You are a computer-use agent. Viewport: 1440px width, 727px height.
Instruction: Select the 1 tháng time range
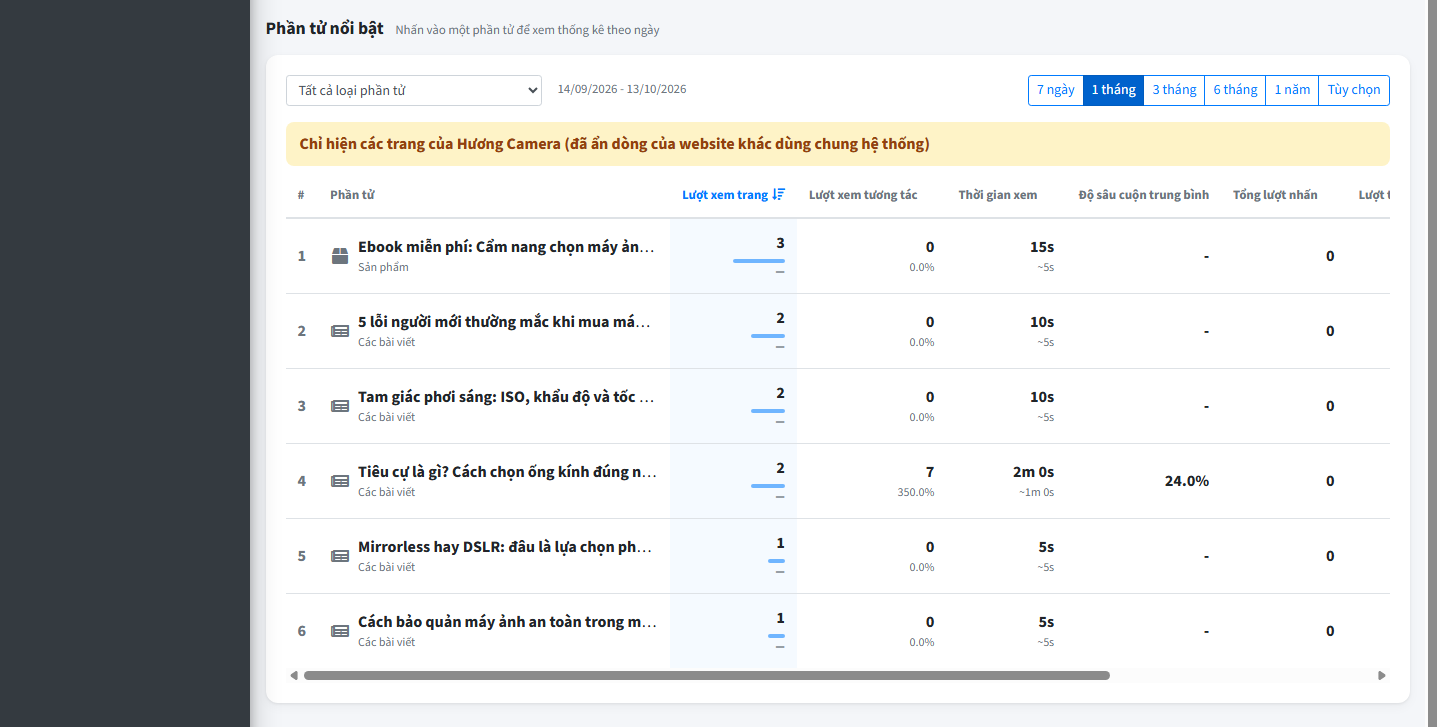pyautogui.click(x=1113, y=90)
